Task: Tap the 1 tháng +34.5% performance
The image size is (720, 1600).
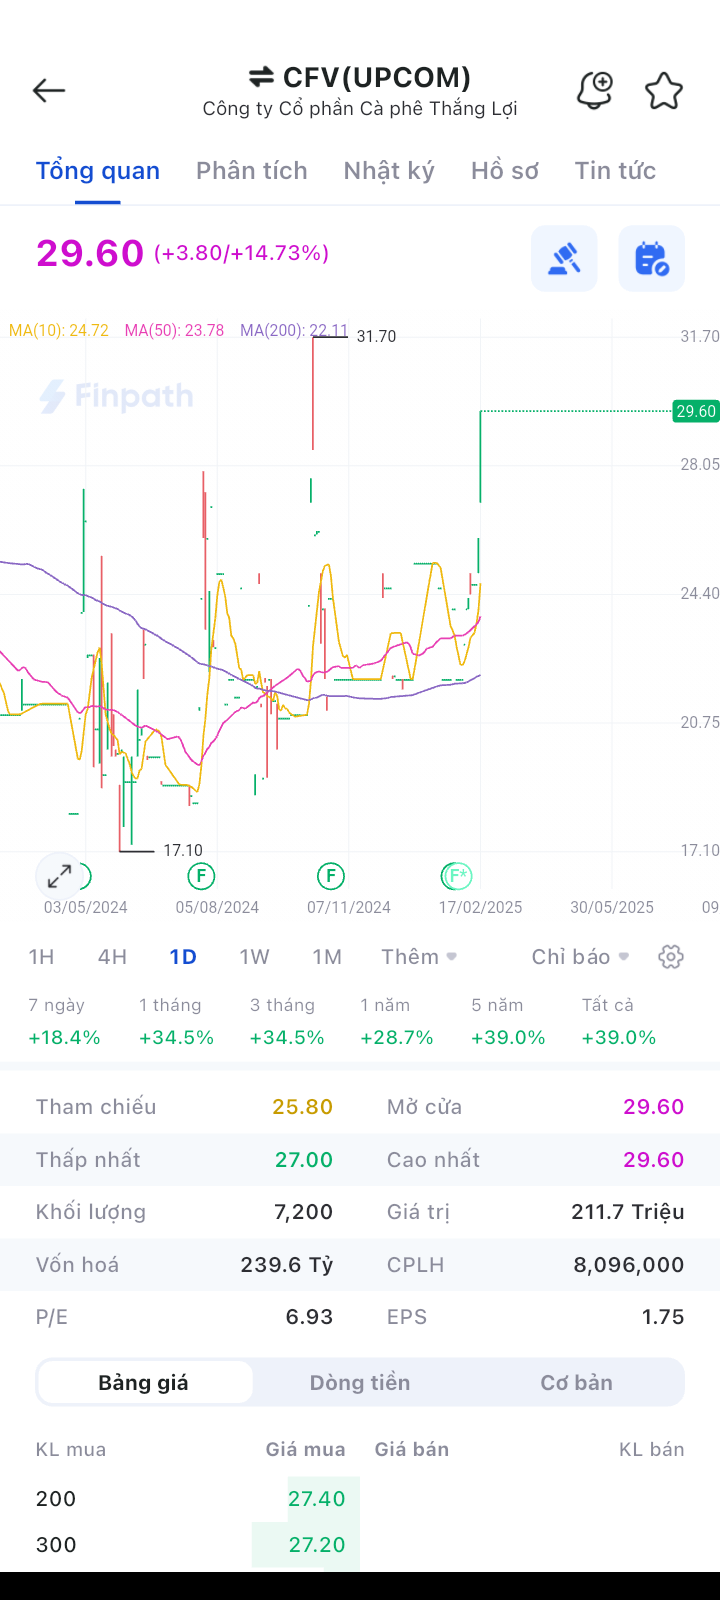Action: click(x=176, y=1021)
